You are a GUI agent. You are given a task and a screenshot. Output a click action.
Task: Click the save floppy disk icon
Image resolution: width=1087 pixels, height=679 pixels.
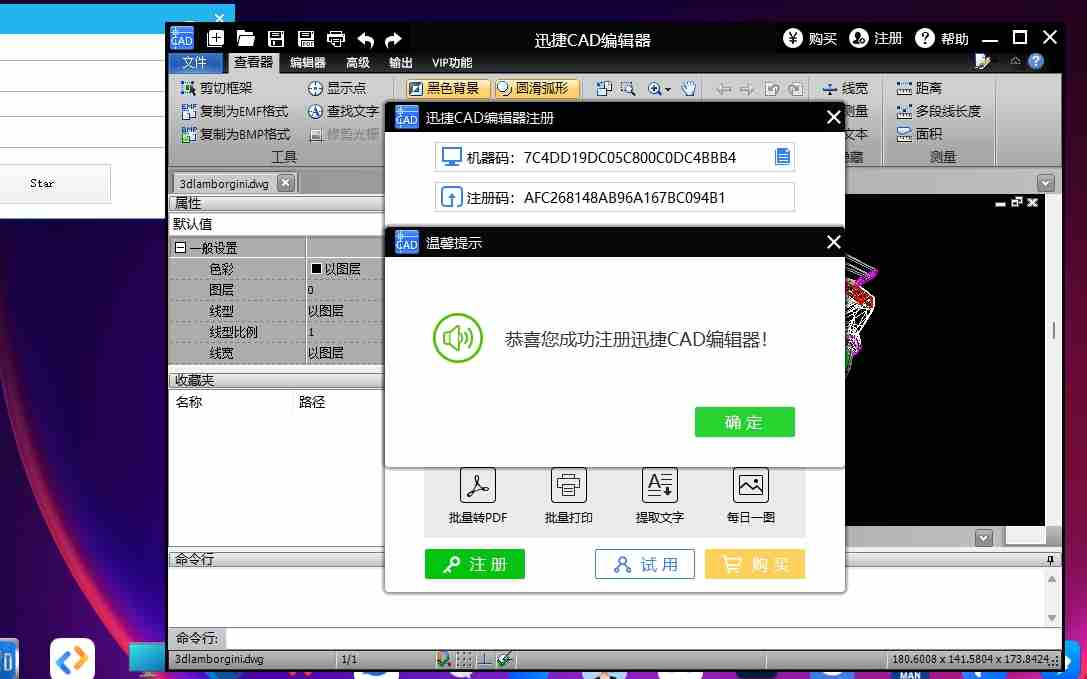[276, 39]
